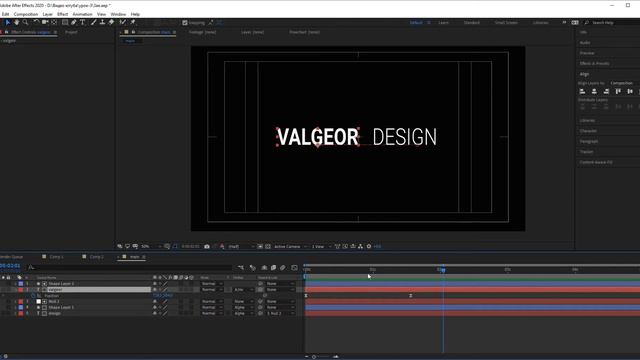The width and height of the screenshot is (640, 360).
Task: Enable the Snapping checkbox
Action: [x=185, y=23]
